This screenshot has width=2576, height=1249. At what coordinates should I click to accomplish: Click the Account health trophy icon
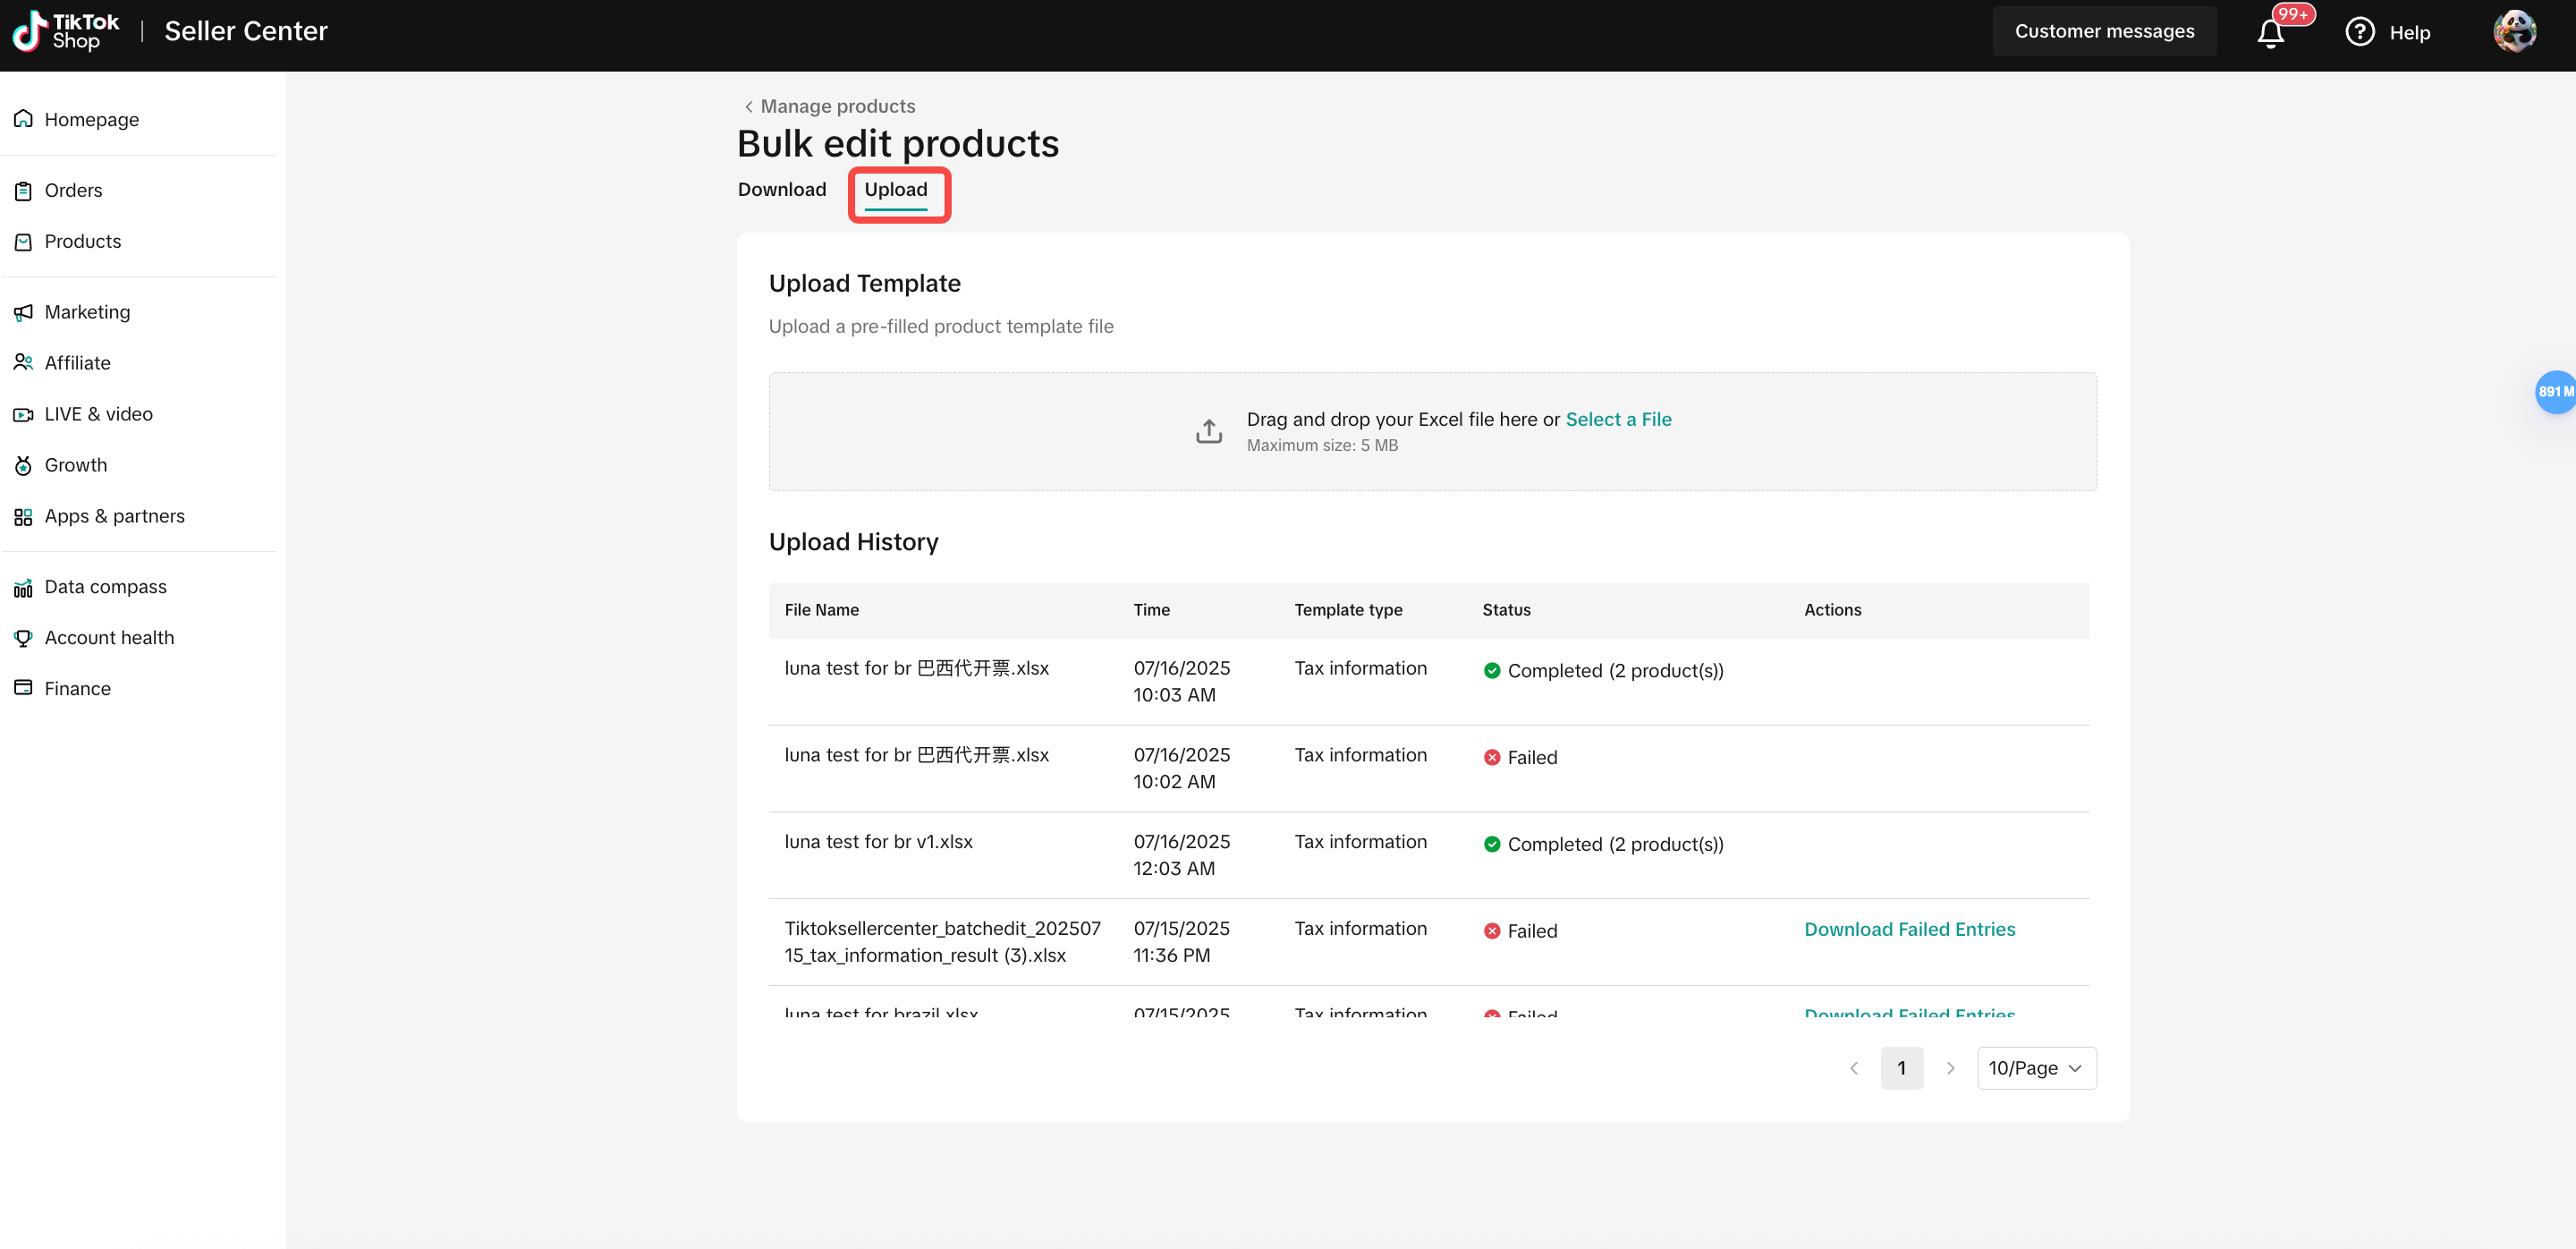(x=23, y=638)
